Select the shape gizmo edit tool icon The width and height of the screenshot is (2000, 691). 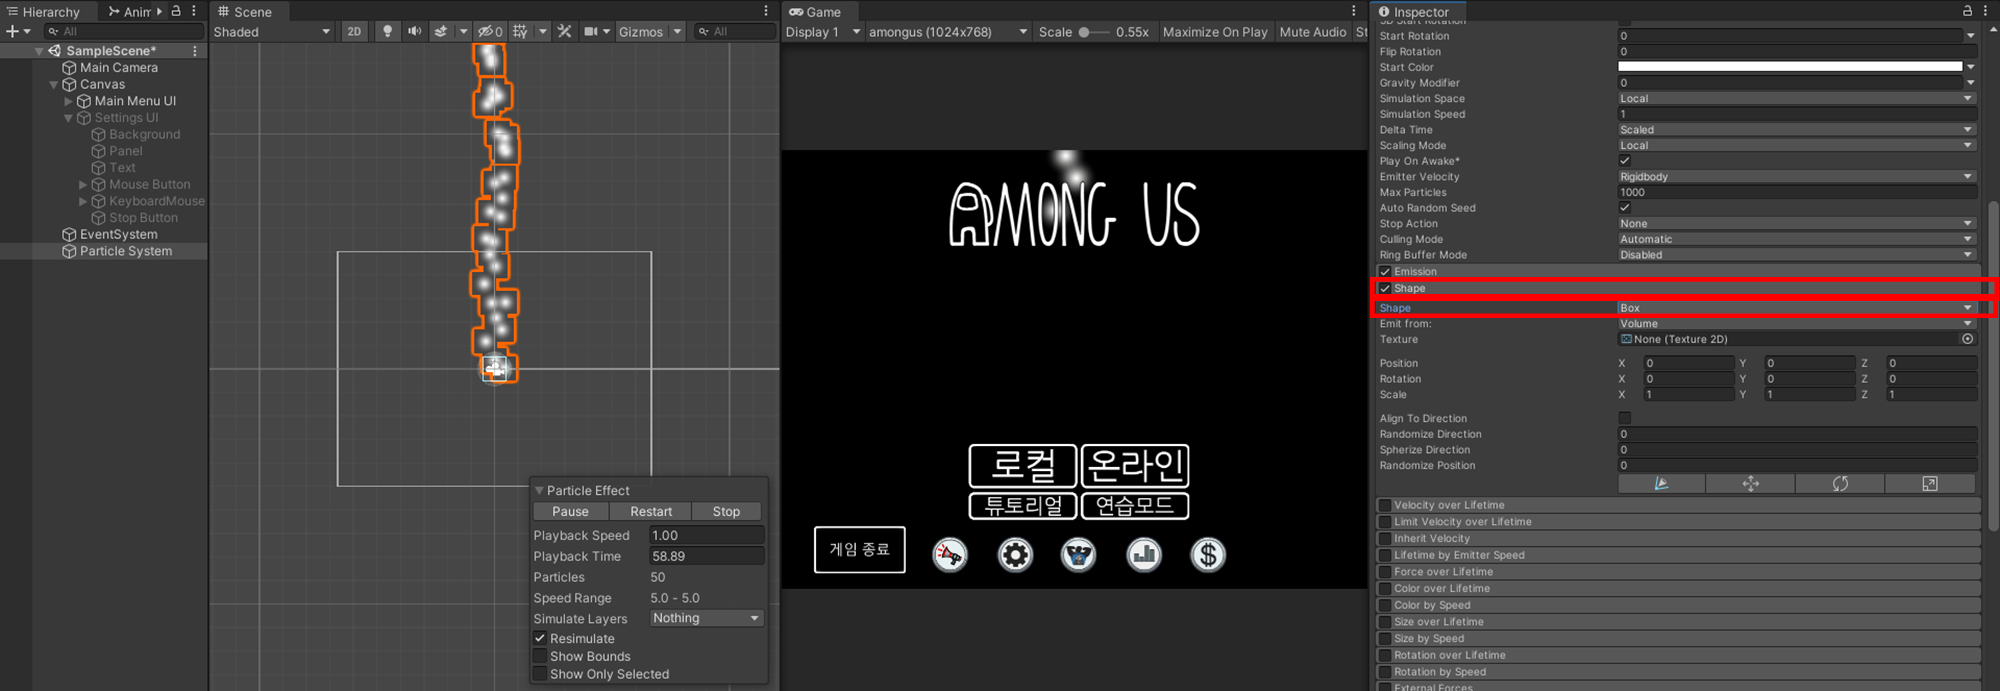(x=1661, y=484)
